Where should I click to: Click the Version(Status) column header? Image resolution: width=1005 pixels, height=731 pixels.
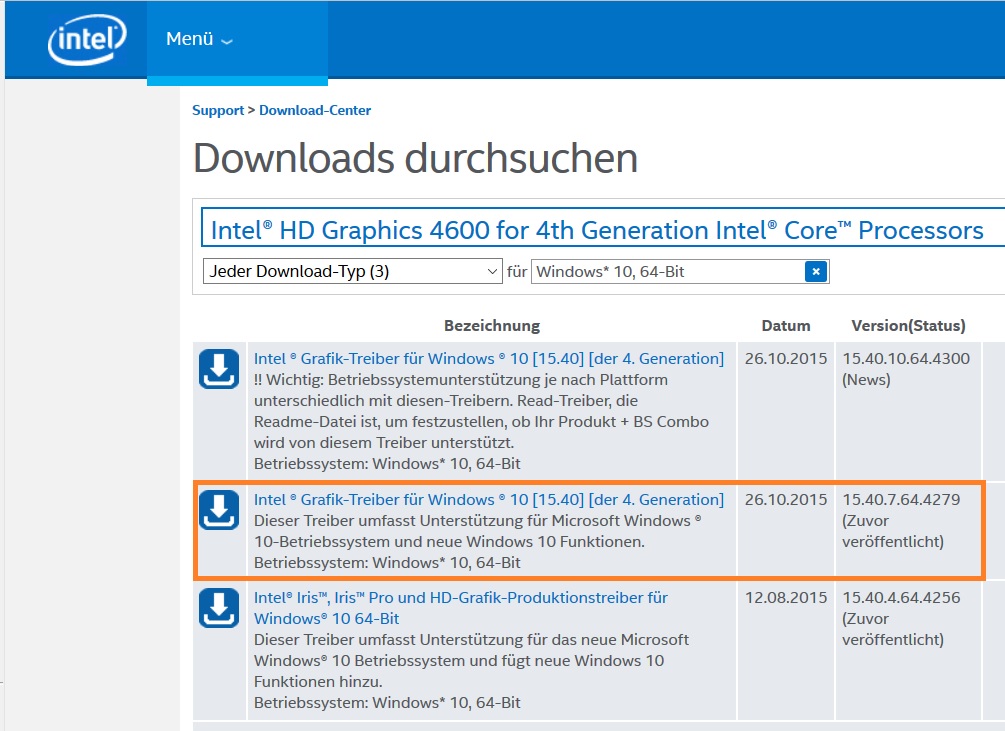click(x=908, y=325)
